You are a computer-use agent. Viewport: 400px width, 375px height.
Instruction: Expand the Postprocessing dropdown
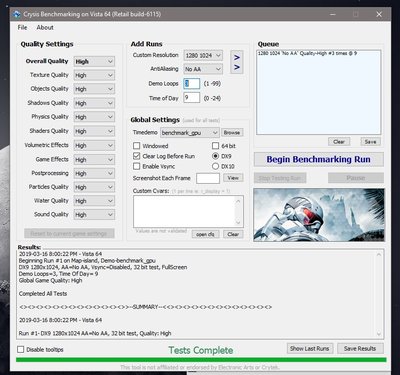pyautogui.click(x=94, y=174)
